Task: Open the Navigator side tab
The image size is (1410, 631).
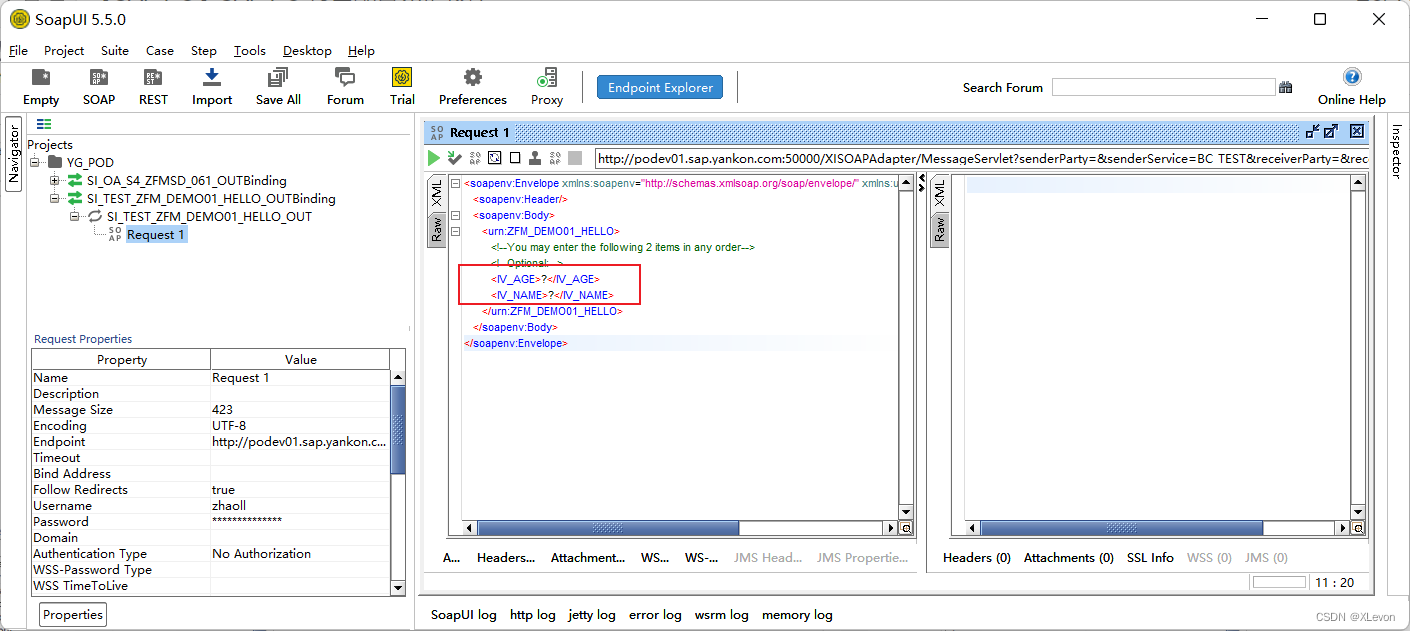Action: tap(14, 154)
